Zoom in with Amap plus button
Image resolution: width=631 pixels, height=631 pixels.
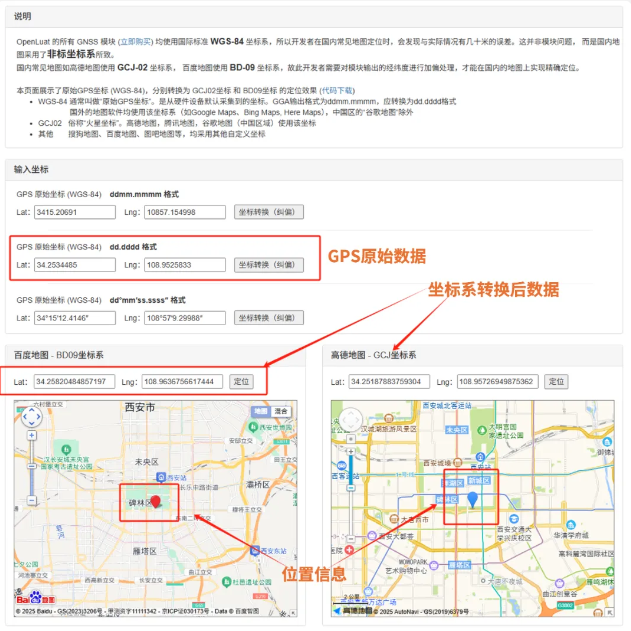click(x=351, y=452)
